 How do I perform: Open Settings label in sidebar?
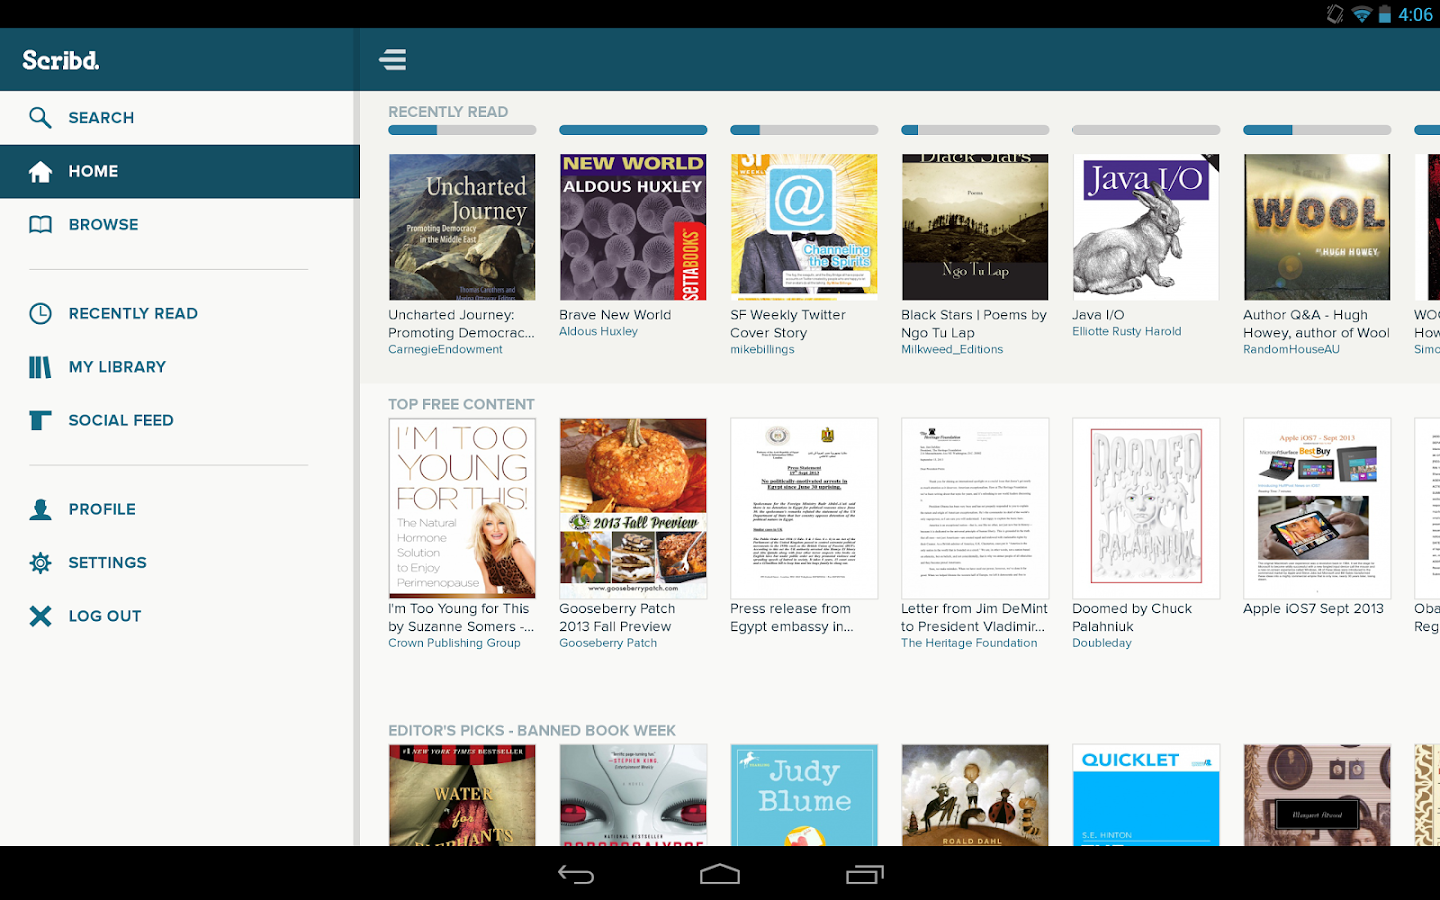coord(107,563)
